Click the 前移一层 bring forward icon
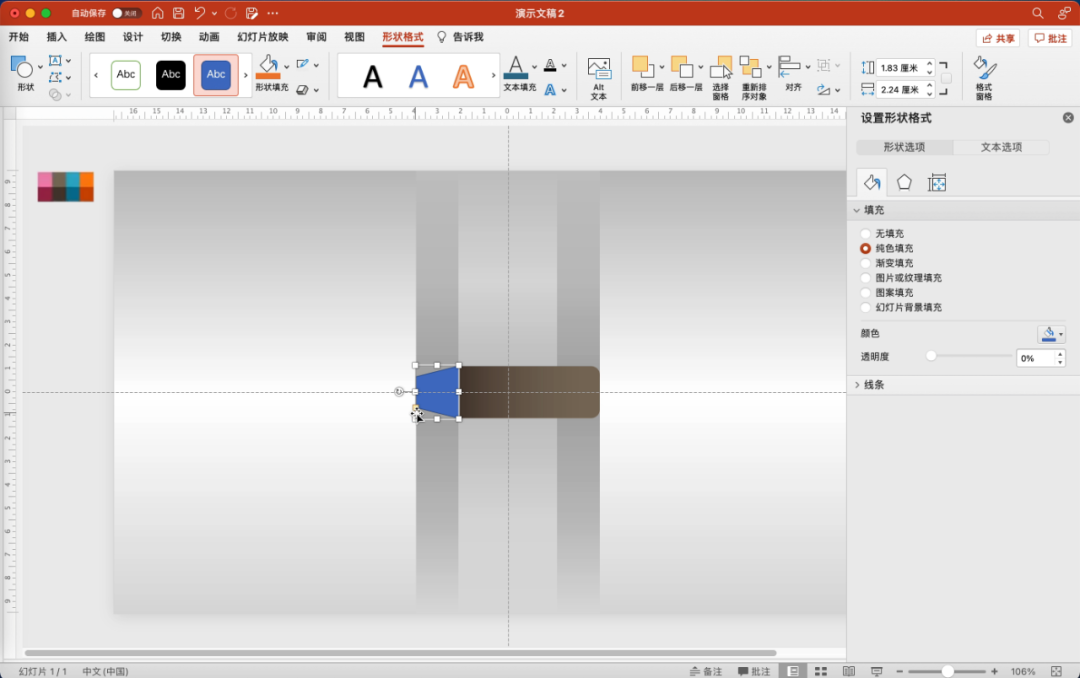Viewport: 1080px width, 678px height. [642, 68]
